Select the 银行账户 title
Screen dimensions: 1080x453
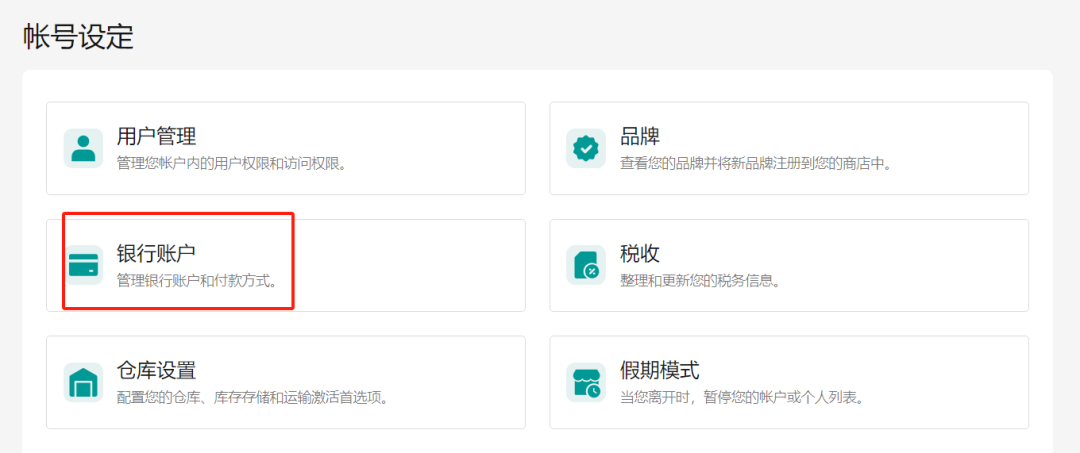click(156, 253)
